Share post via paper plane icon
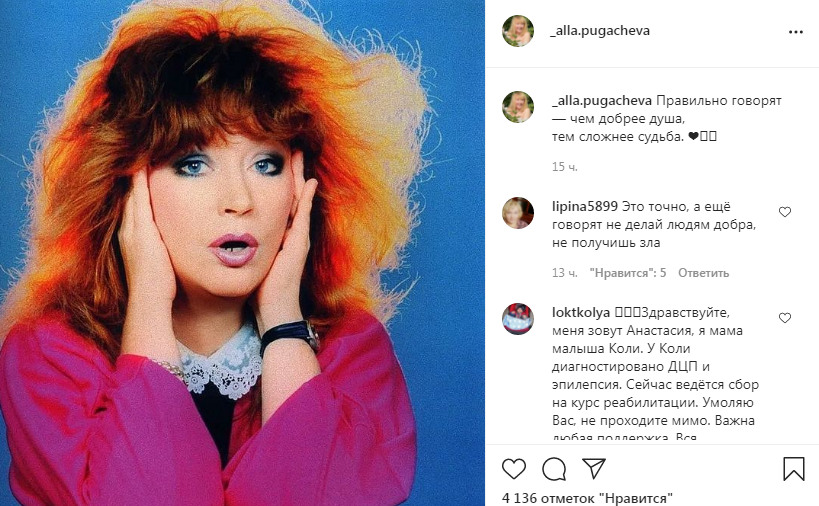Viewport: 819px width, 506px height. click(594, 468)
